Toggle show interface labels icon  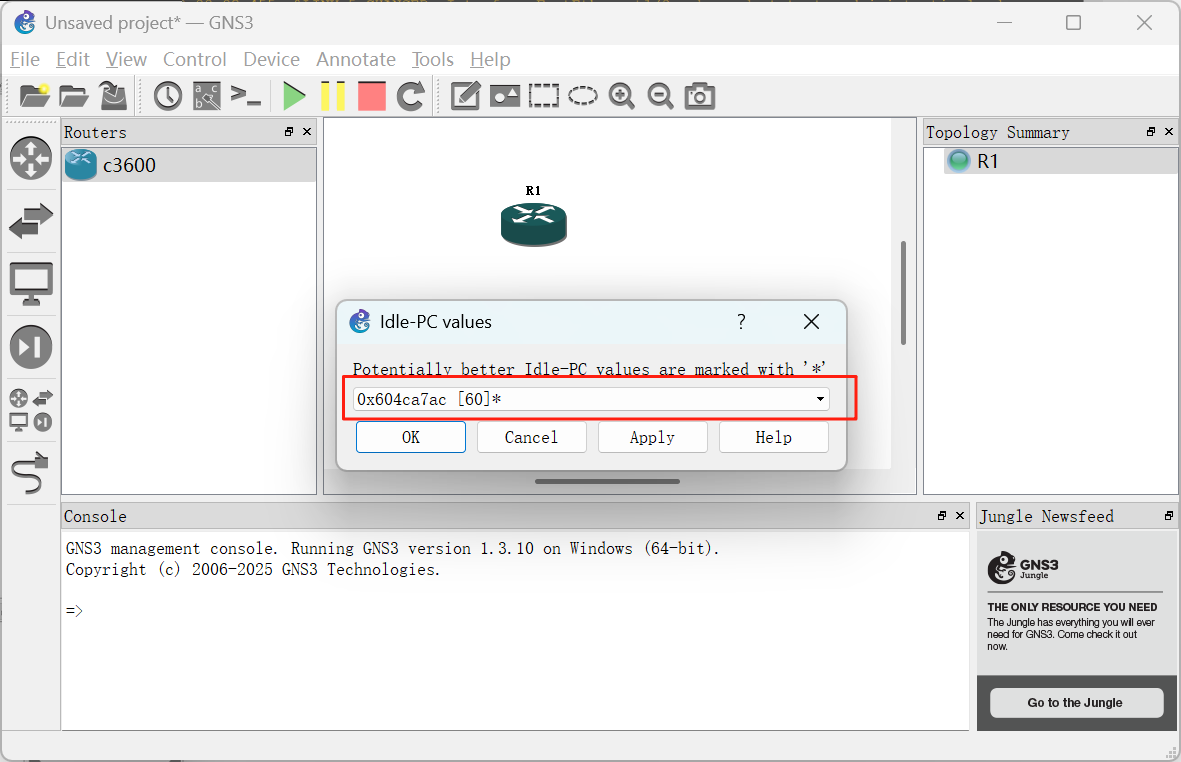click(207, 96)
